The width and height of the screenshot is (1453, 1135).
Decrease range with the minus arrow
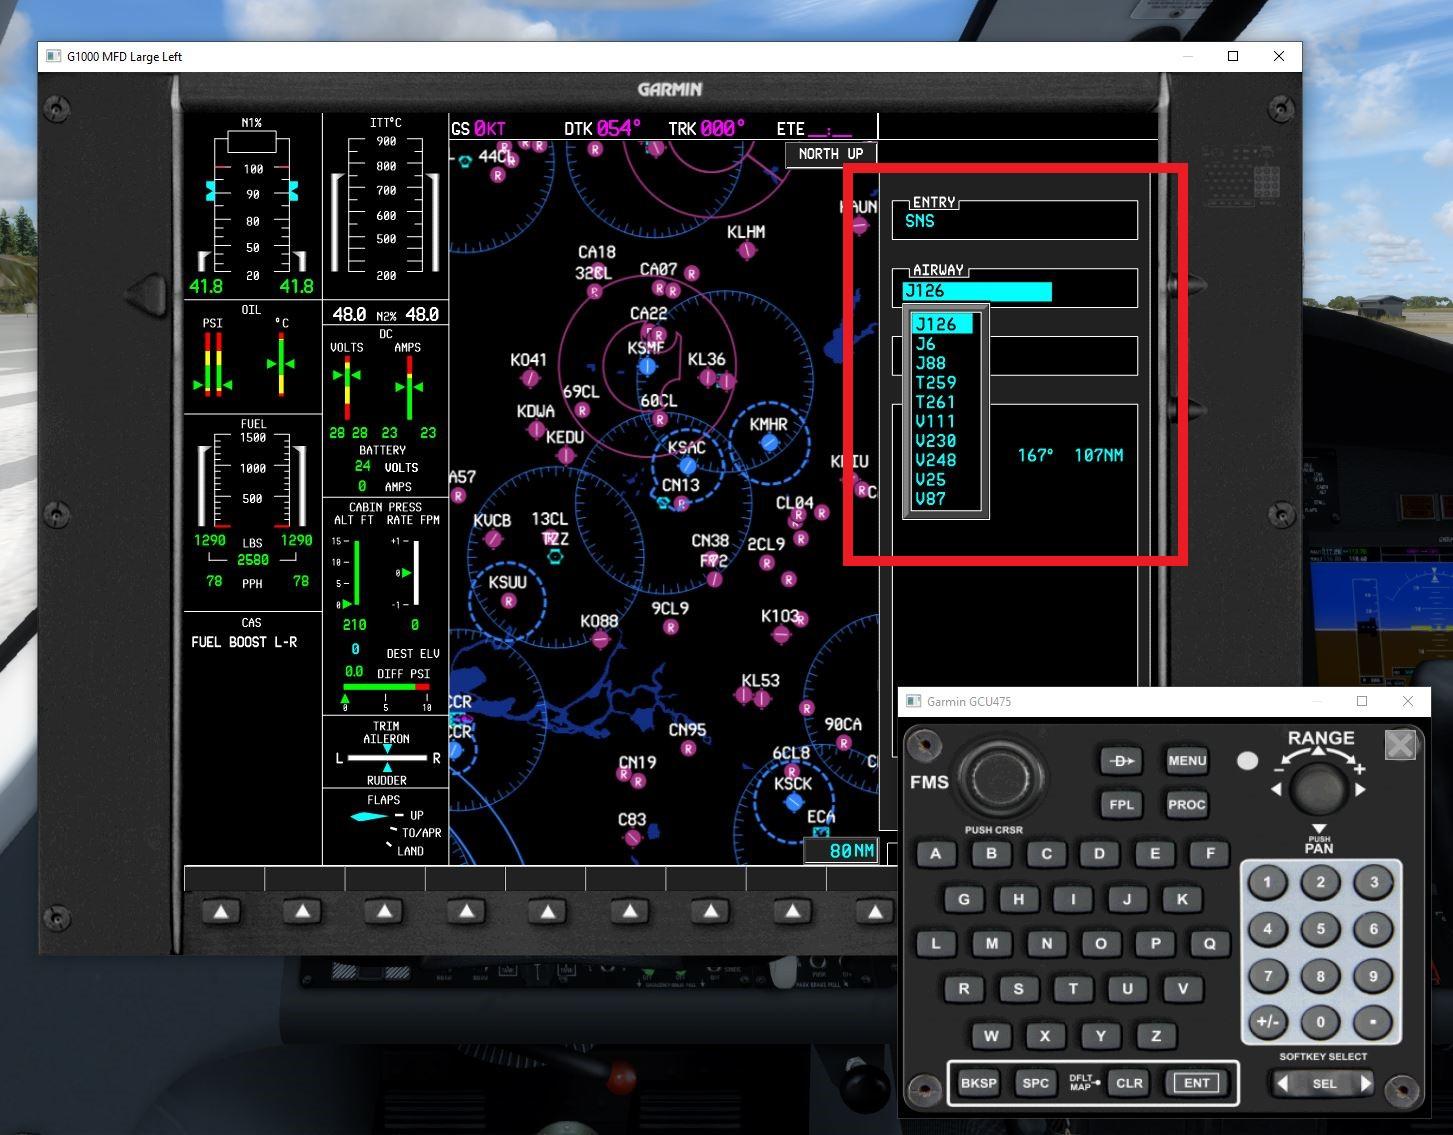1280,769
